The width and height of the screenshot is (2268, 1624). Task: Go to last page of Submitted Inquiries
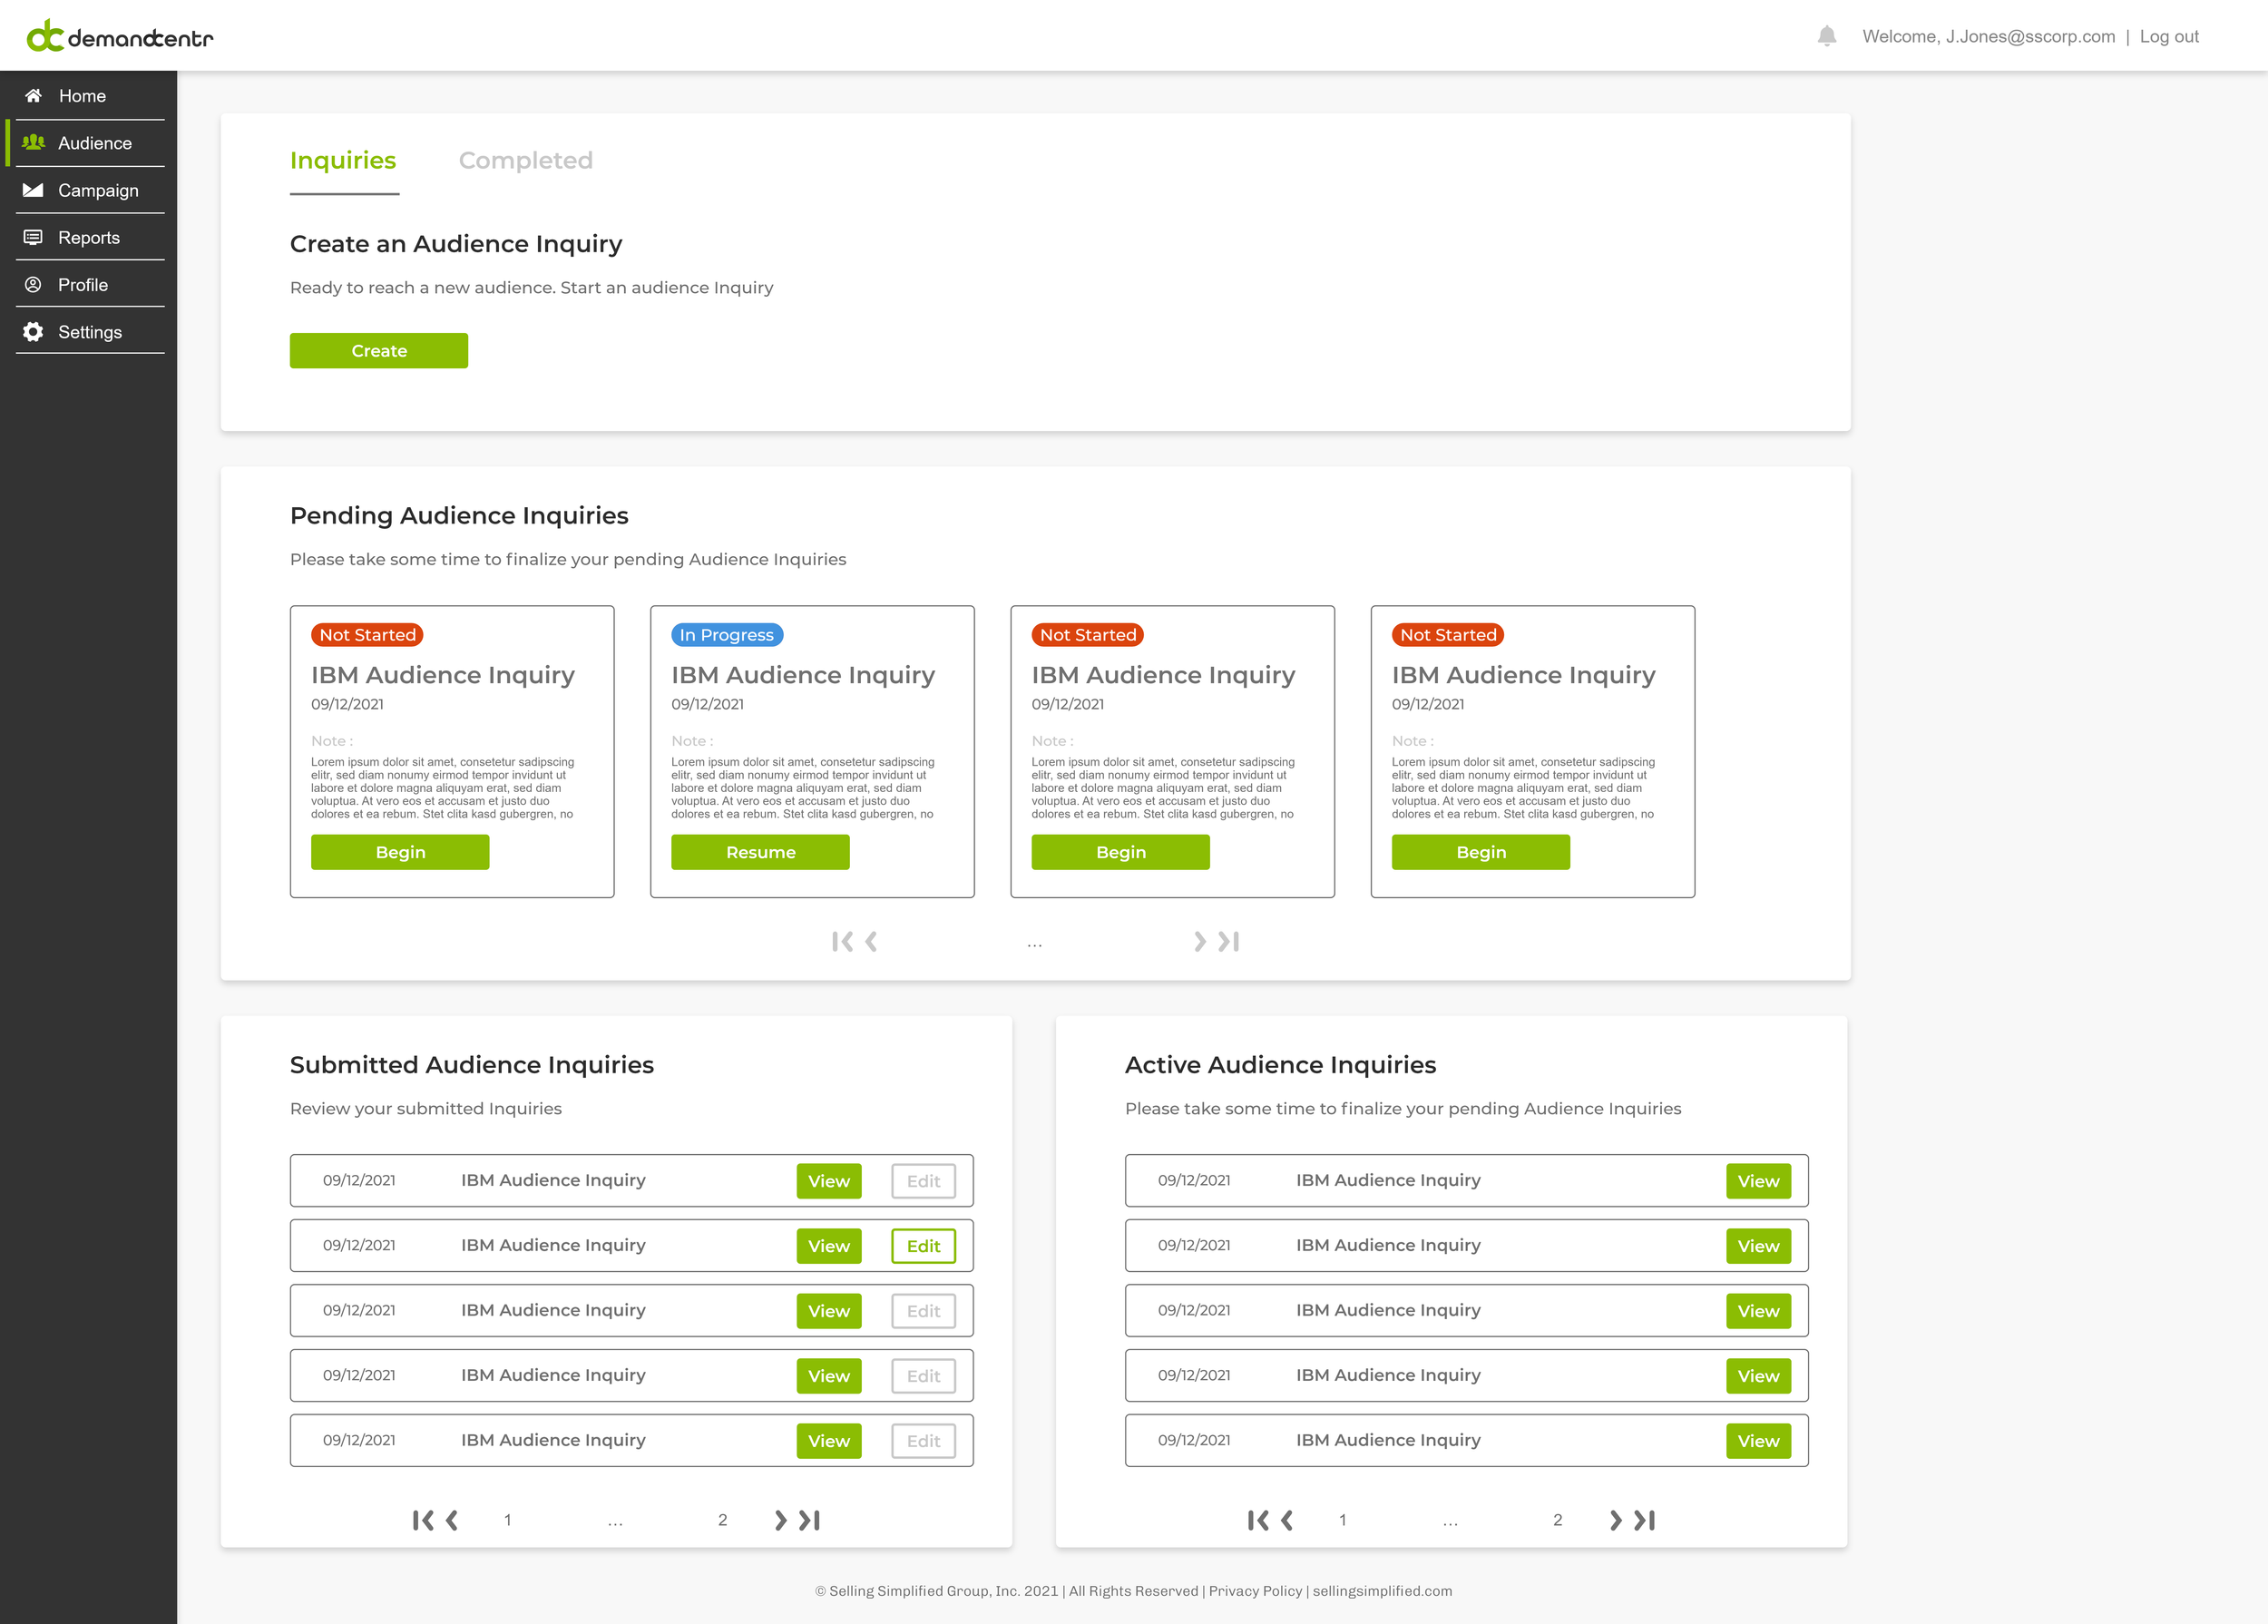click(810, 1520)
